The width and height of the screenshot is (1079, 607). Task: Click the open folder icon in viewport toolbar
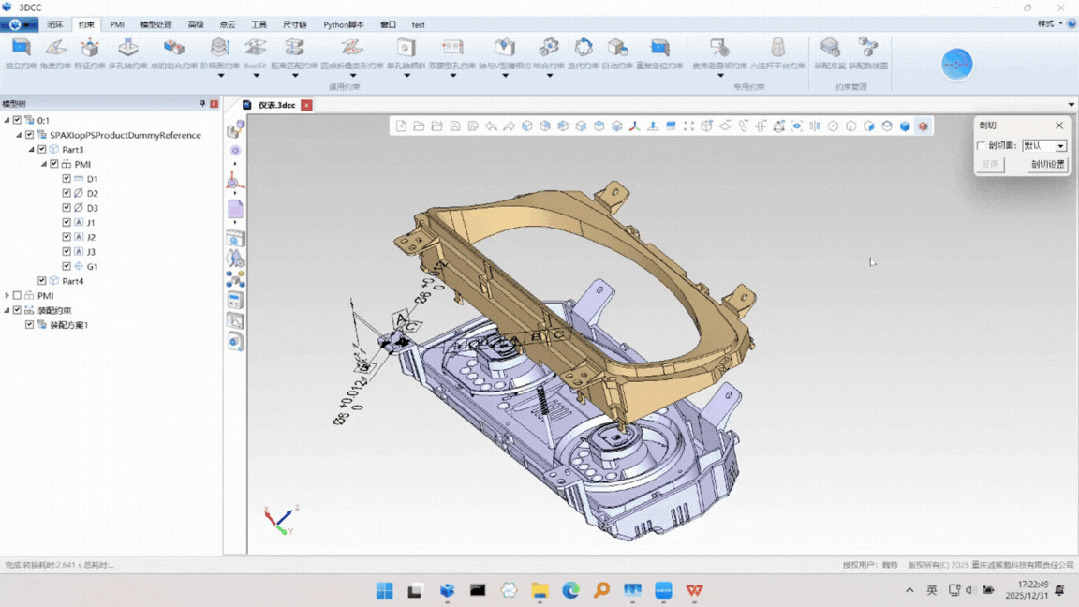(x=418, y=126)
